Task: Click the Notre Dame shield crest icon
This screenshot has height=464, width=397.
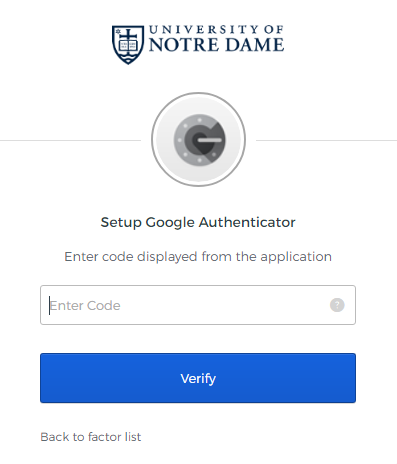Action: pyautogui.click(x=128, y=45)
